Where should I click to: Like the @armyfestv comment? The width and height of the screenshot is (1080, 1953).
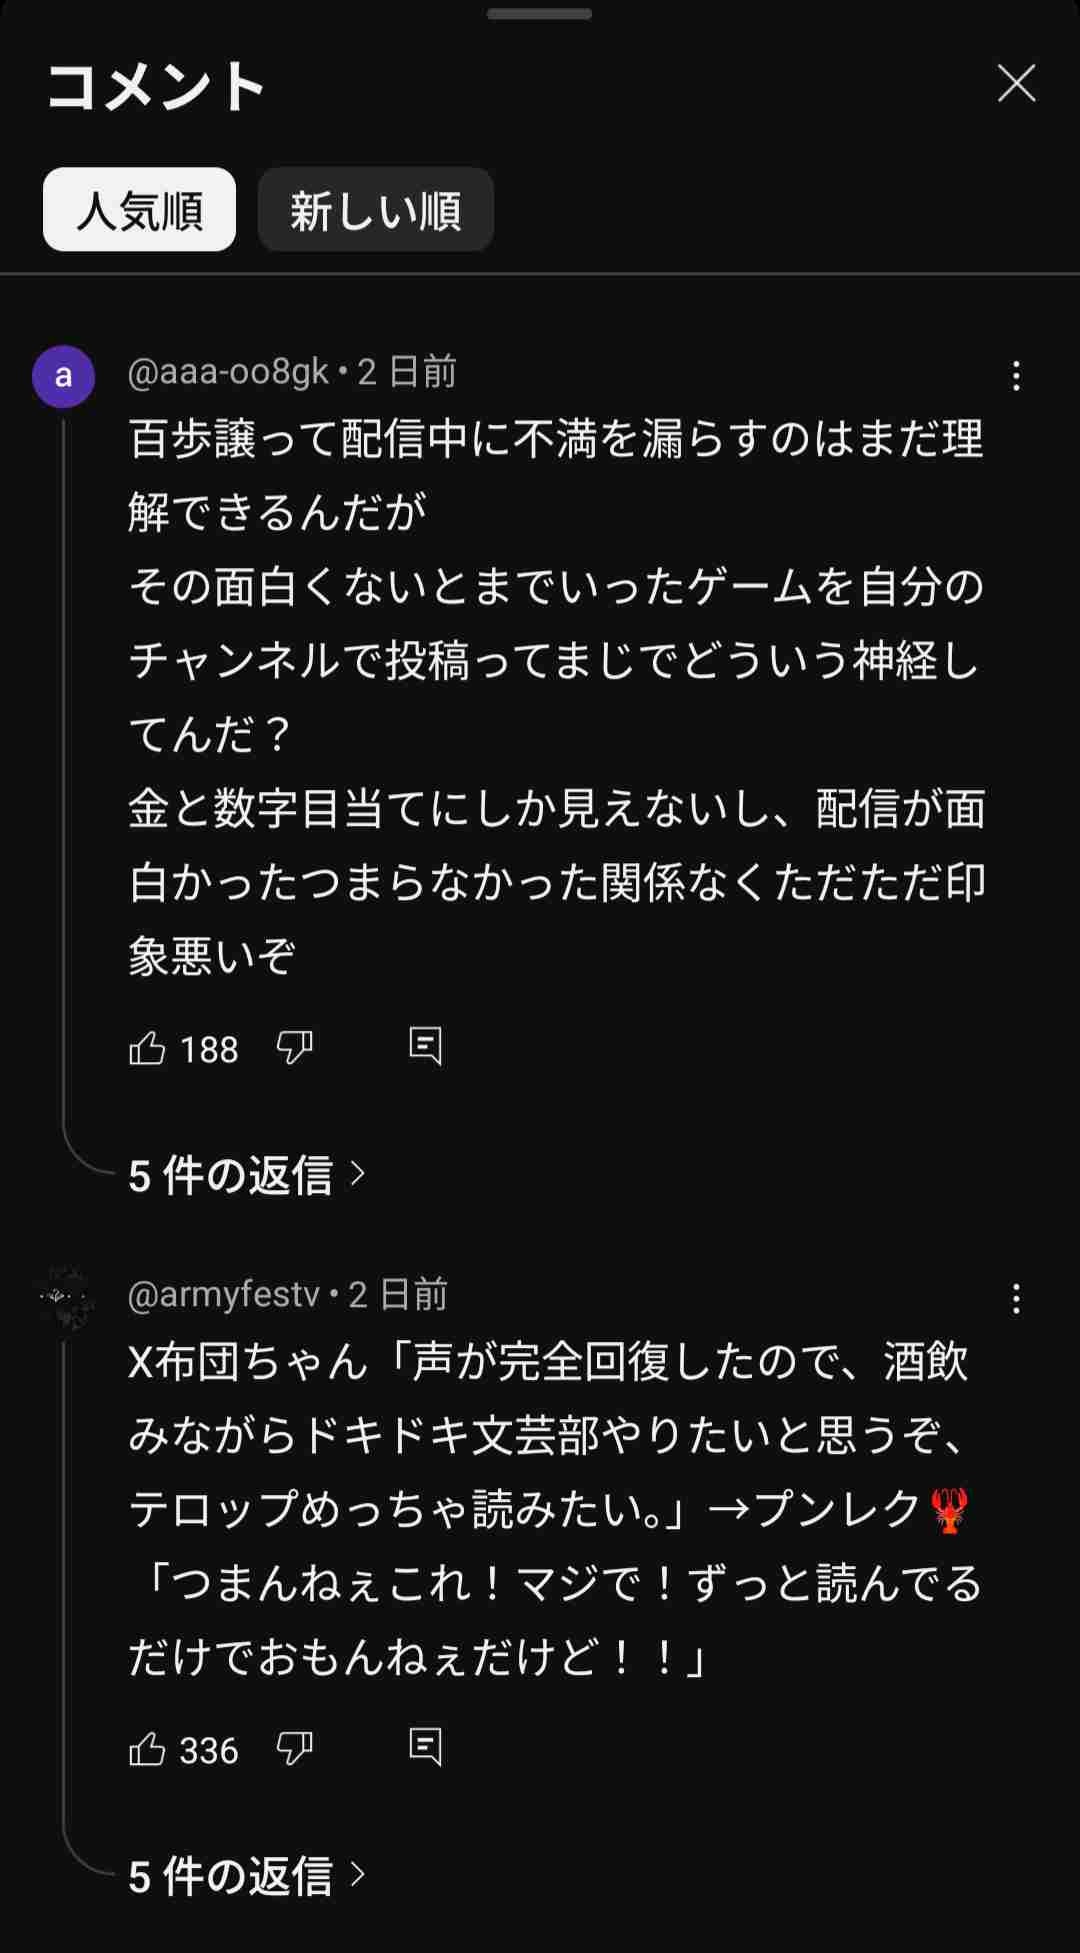147,1749
